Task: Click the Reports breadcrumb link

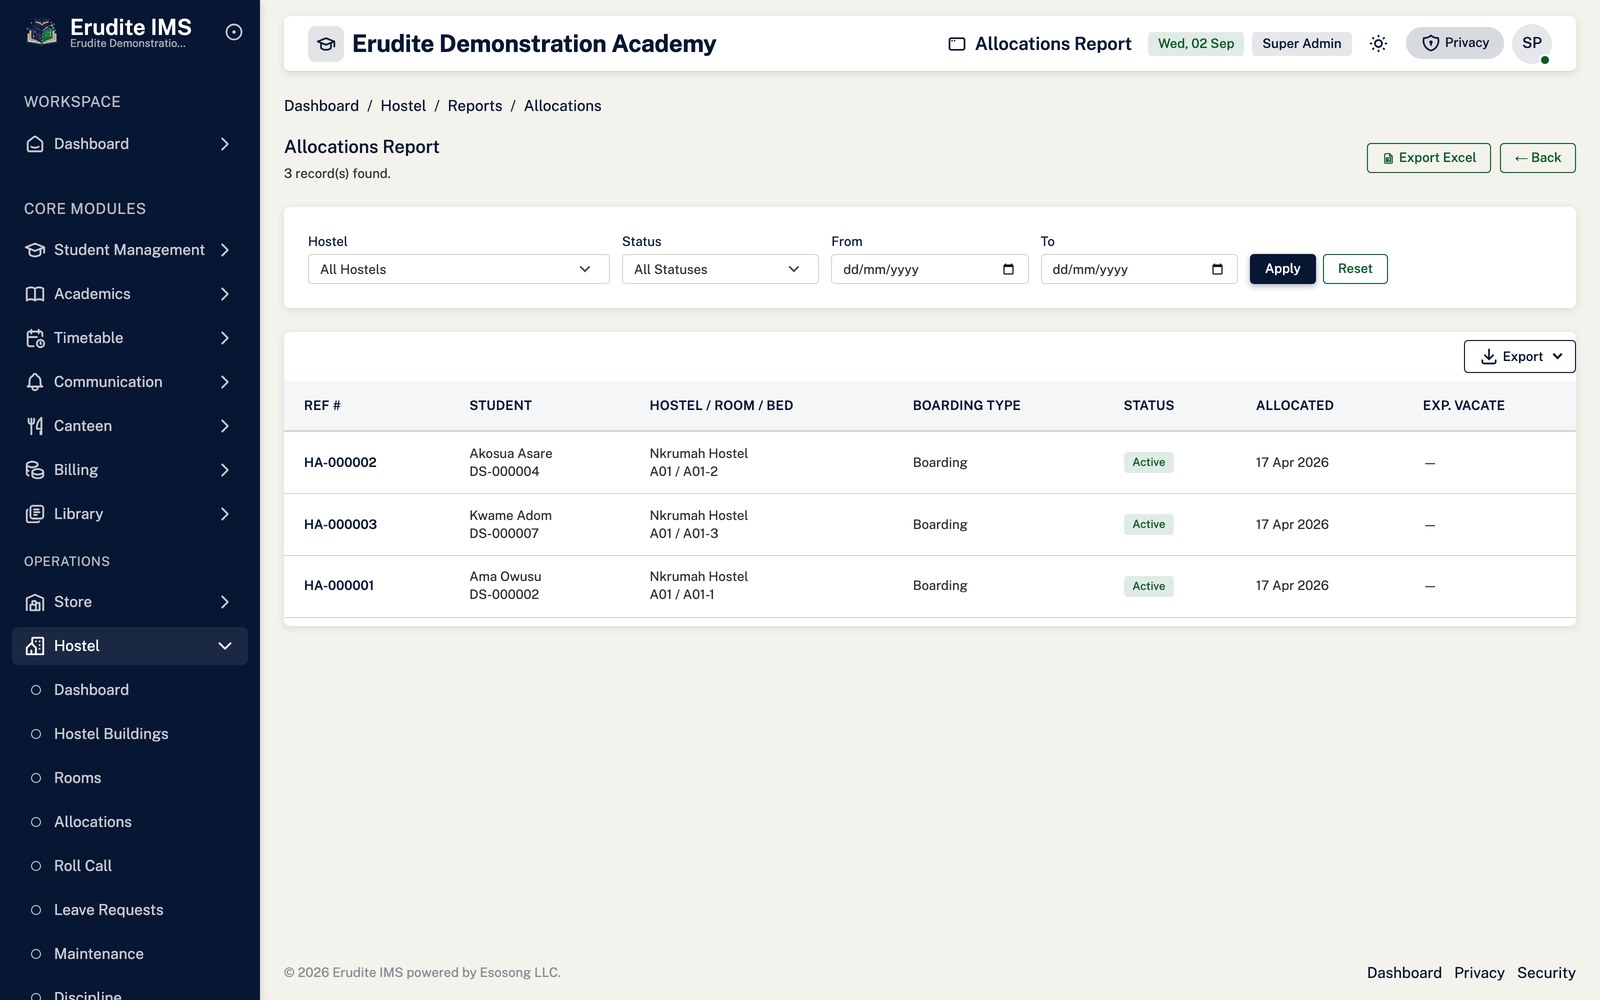Action: pyautogui.click(x=475, y=106)
